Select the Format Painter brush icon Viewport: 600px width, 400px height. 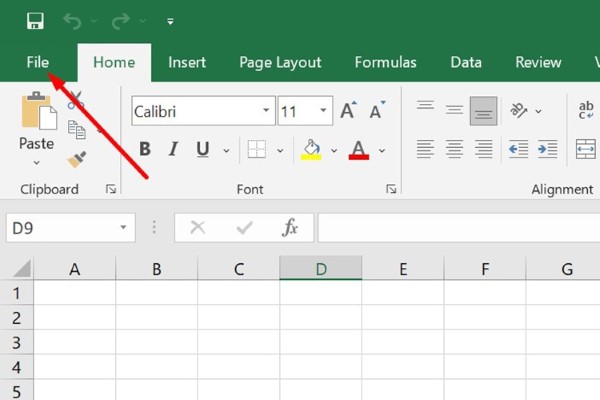(x=76, y=160)
